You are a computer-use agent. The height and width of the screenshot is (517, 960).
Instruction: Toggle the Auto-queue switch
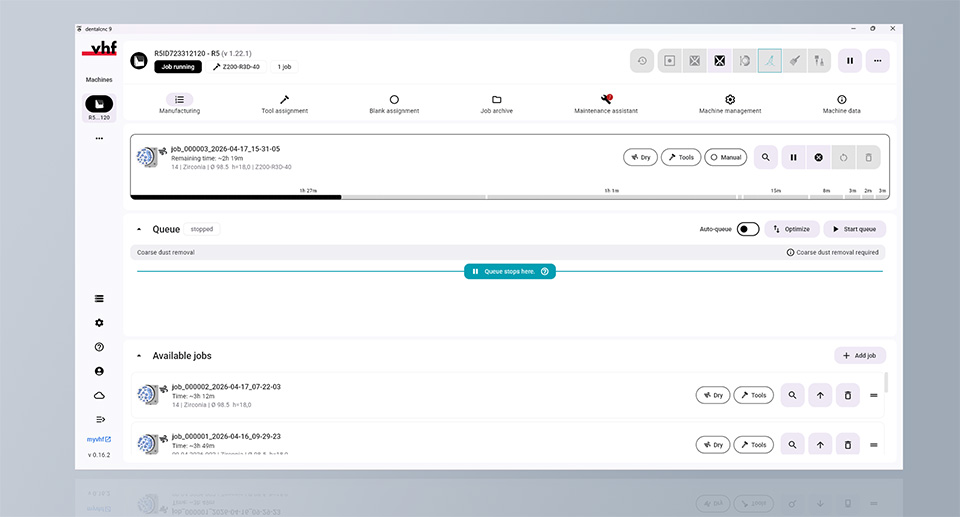[748, 229]
